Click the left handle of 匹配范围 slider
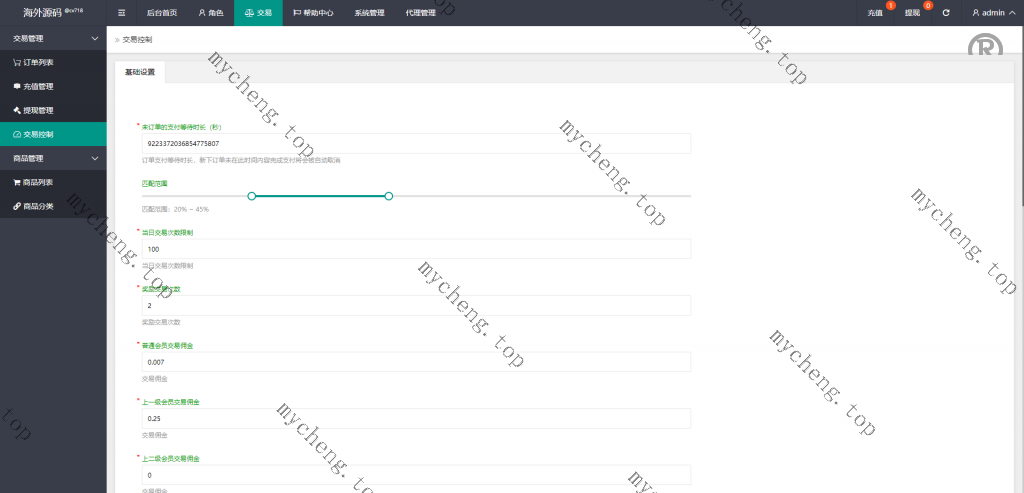The width and height of the screenshot is (1024, 493). (251, 196)
